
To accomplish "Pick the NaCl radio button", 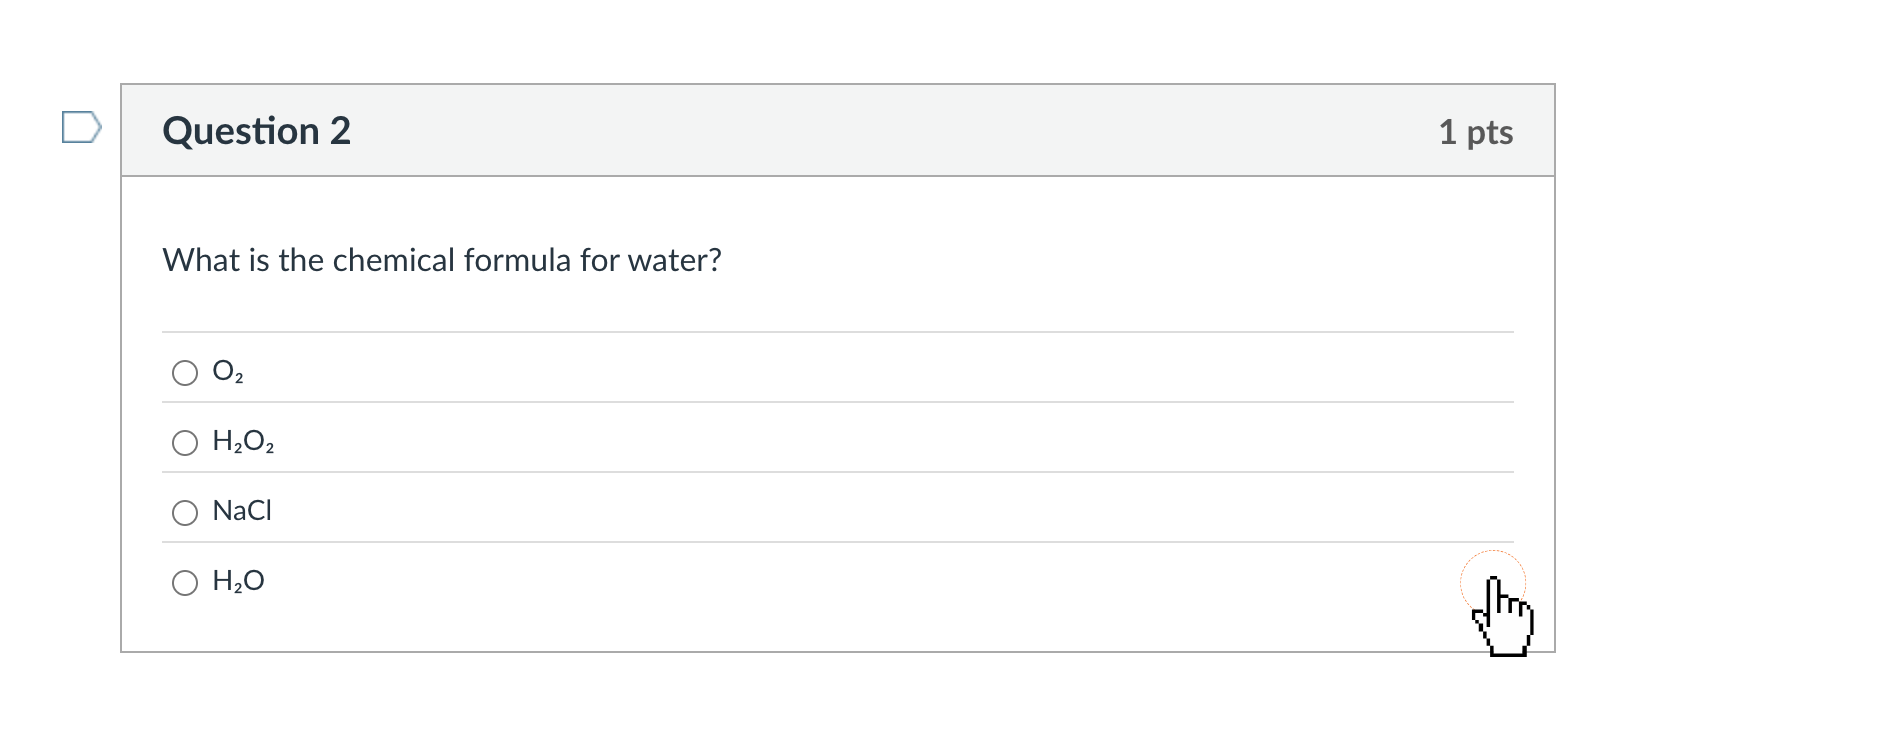I will pos(185,513).
